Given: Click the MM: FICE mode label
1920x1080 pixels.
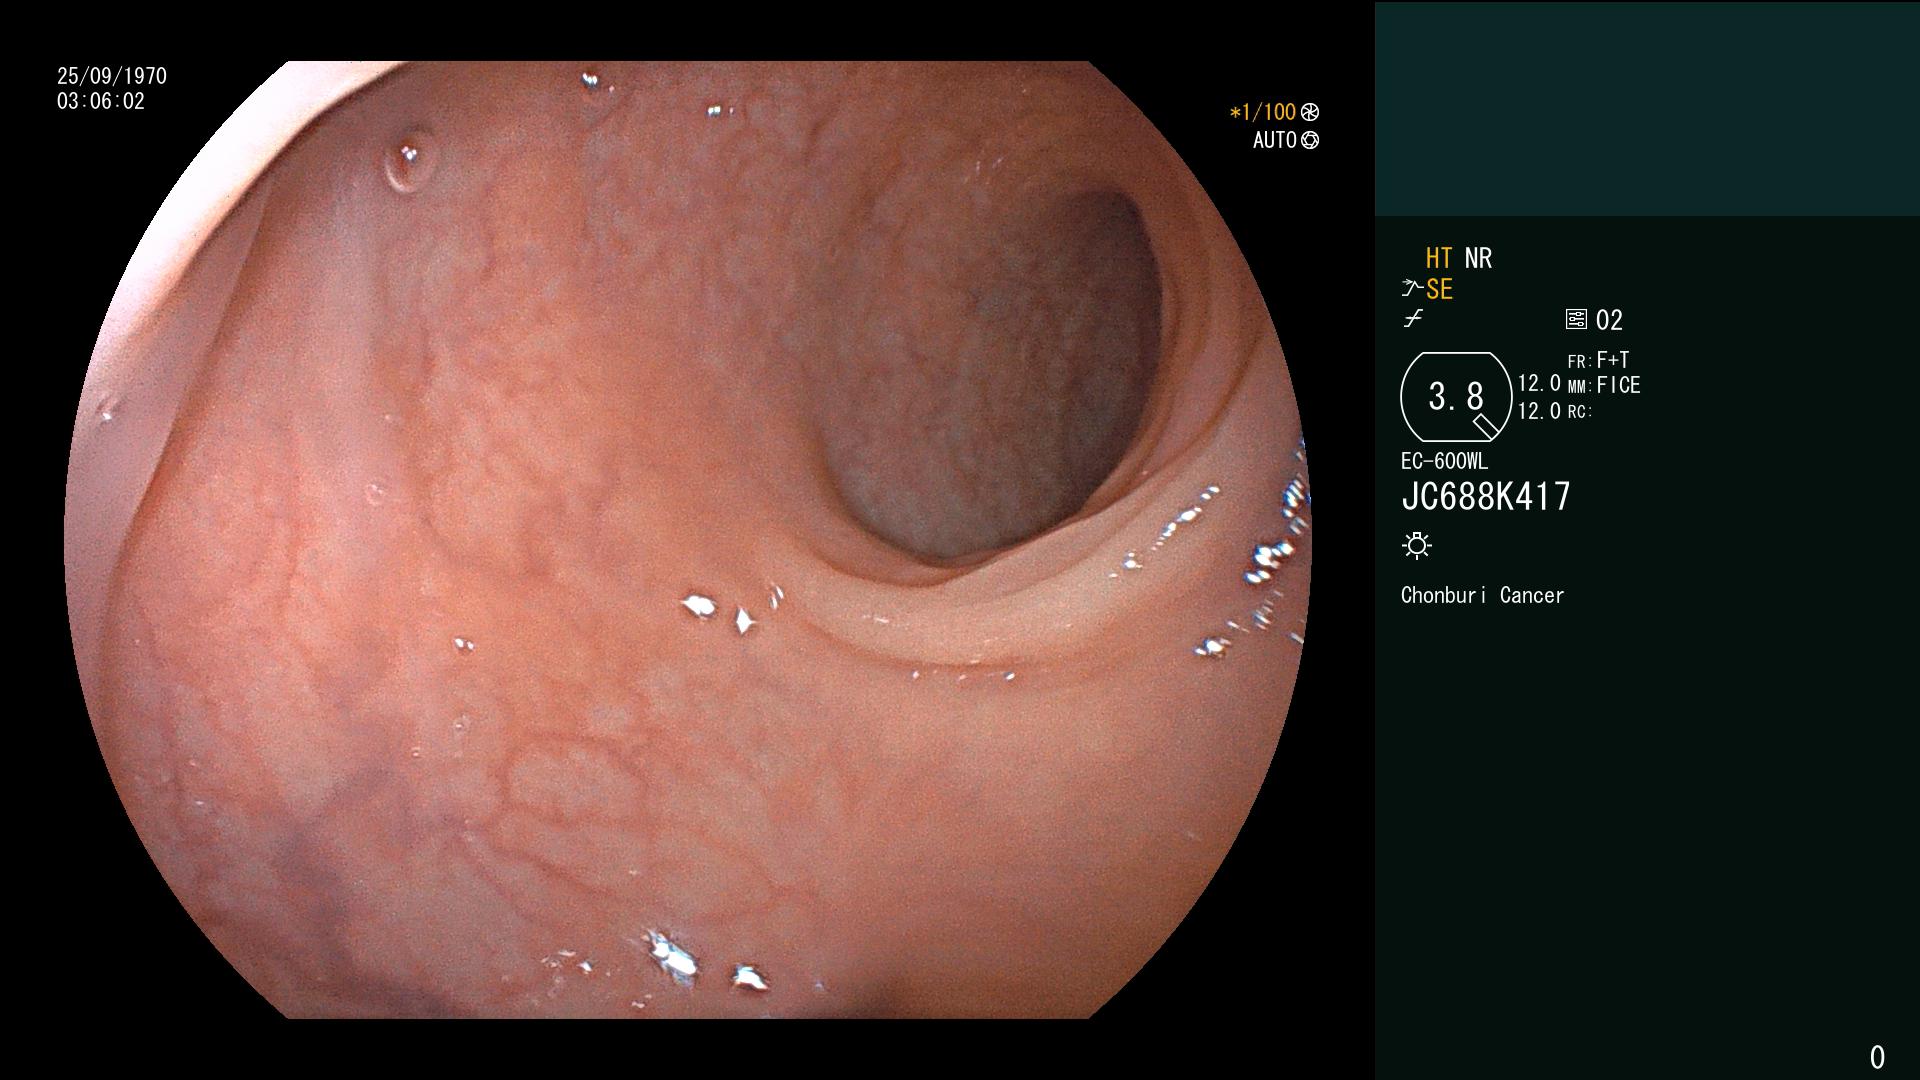Looking at the screenshot, I should point(1604,385).
